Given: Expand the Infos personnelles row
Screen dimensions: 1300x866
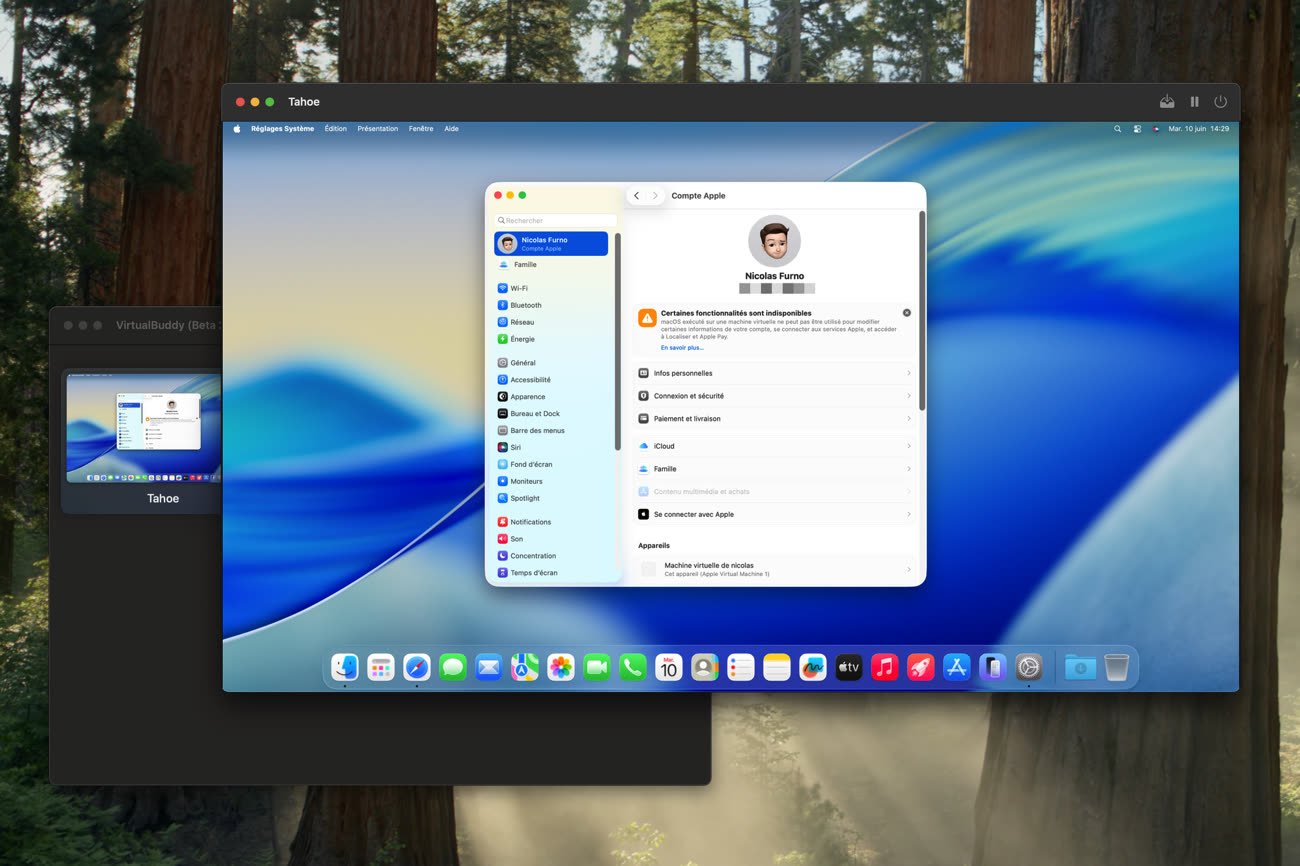Looking at the screenshot, I should tap(775, 373).
